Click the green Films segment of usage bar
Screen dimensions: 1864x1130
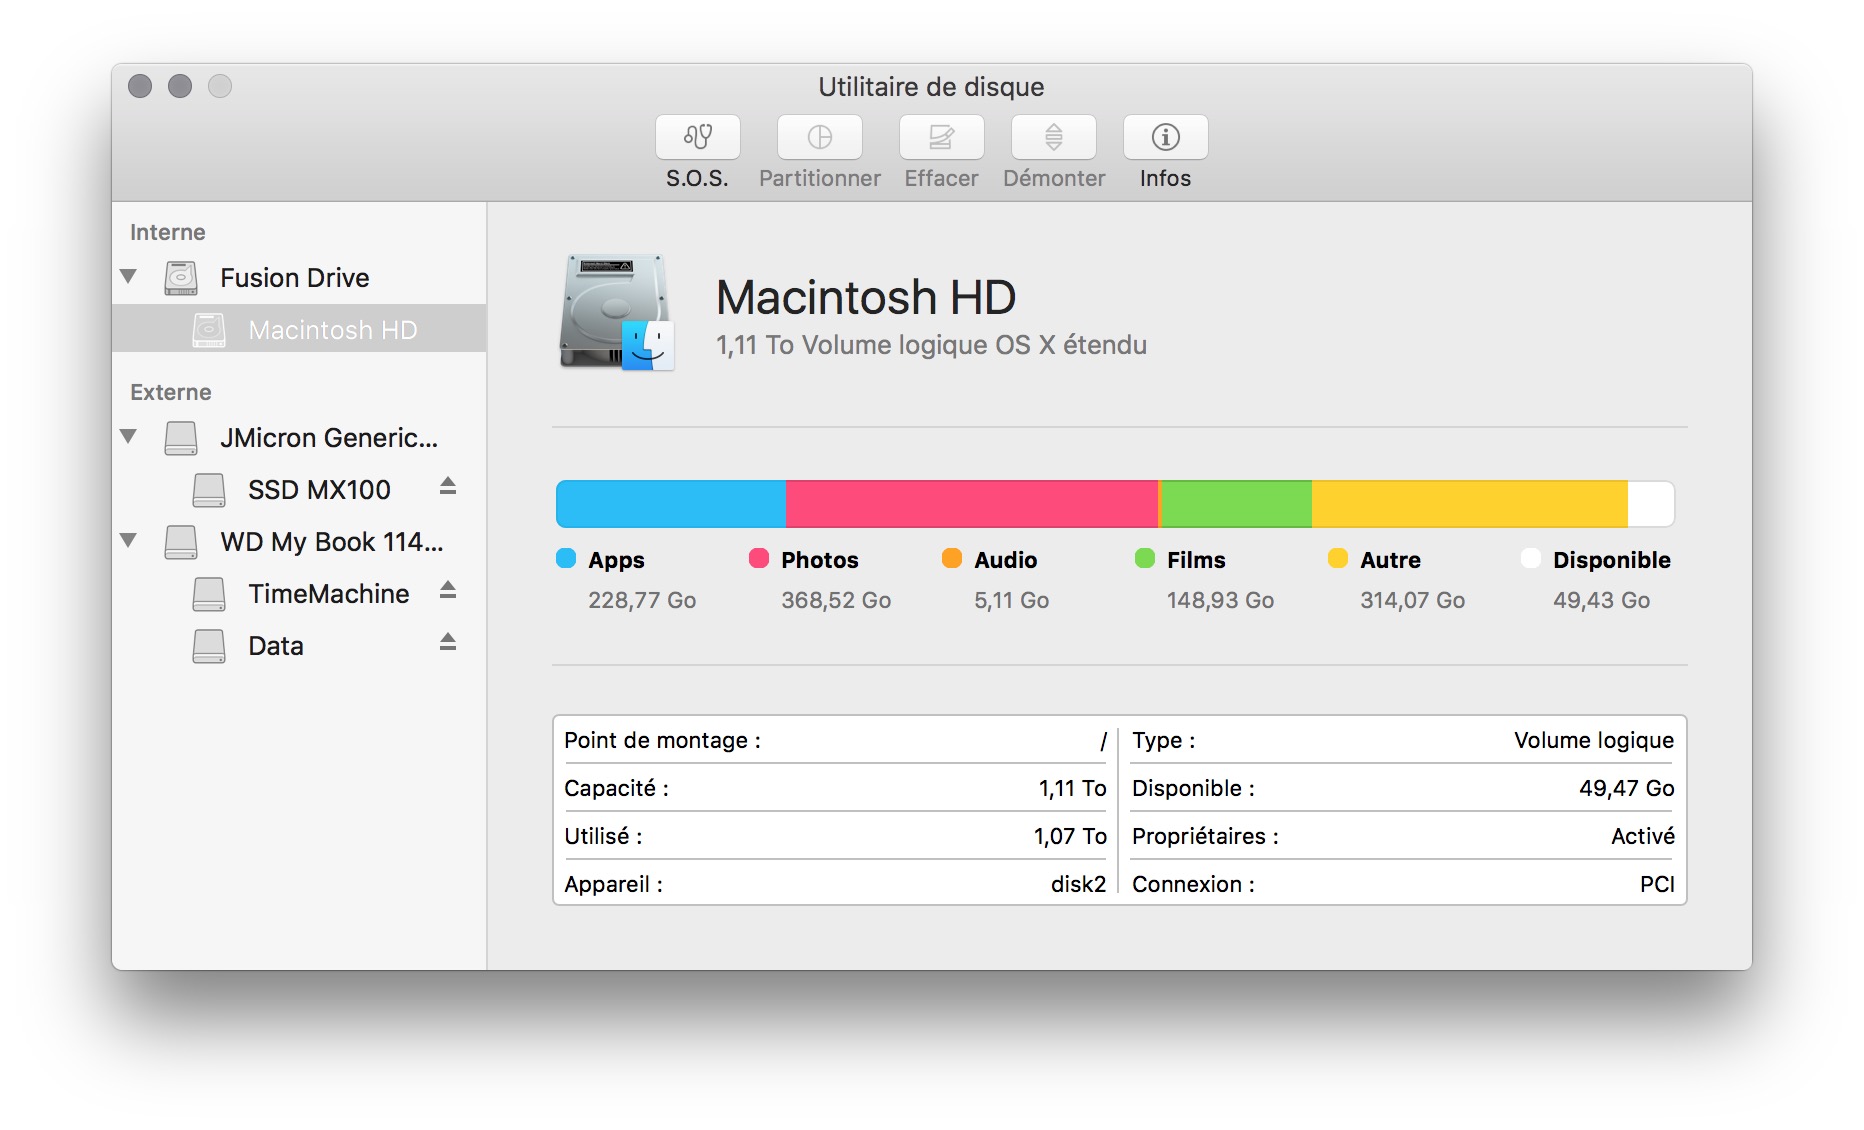tap(1236, 503)
